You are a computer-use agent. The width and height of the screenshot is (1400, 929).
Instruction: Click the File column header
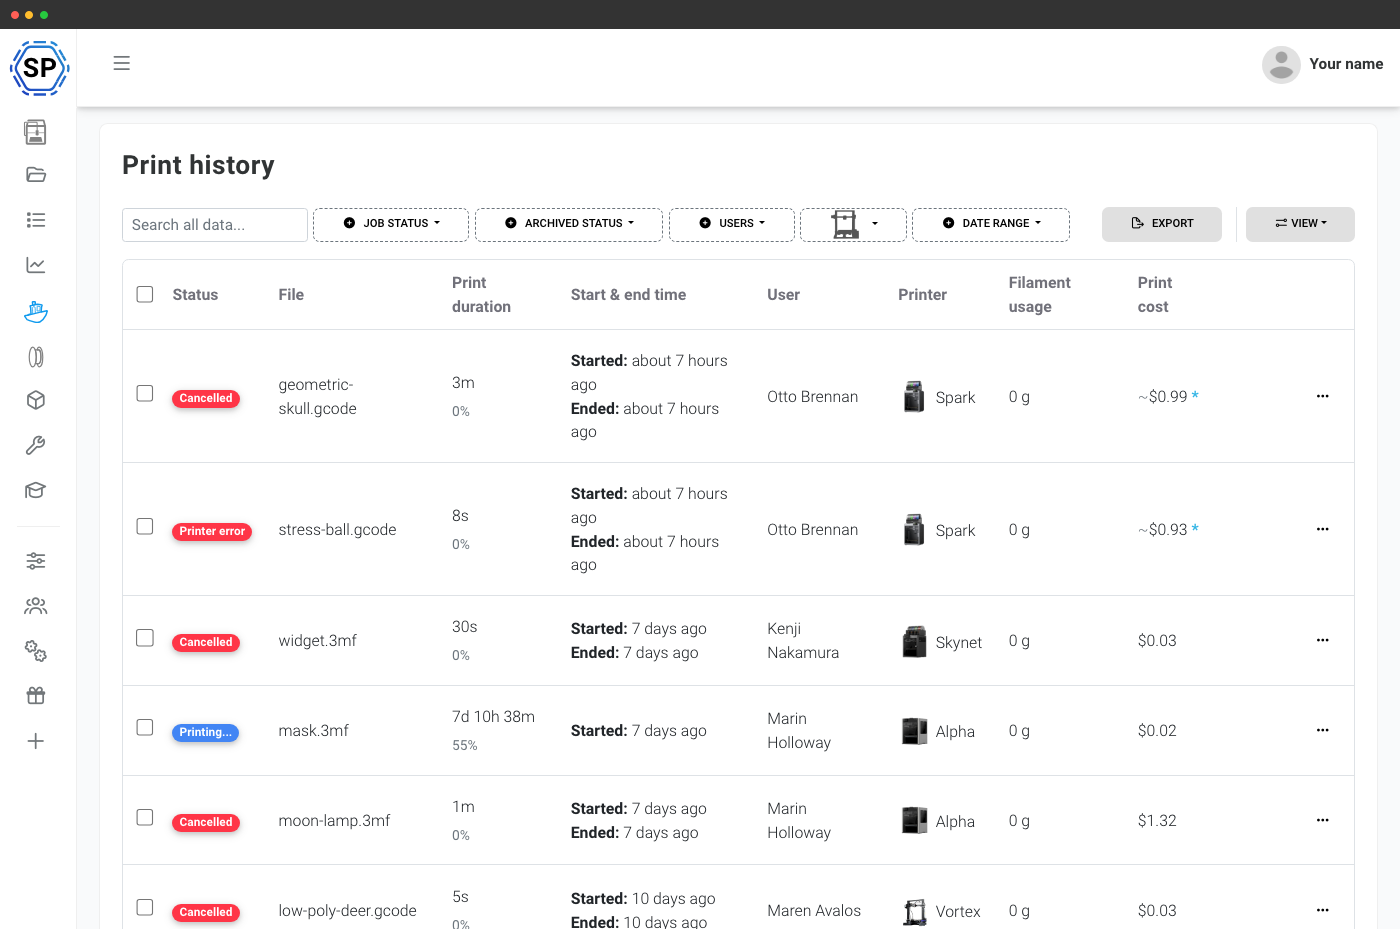coord(291,295)
